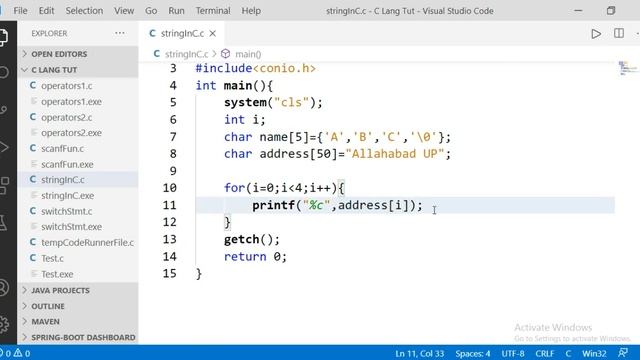The image size is (640, 360).
Task: Split the editor right
Action: click(619, 33)
